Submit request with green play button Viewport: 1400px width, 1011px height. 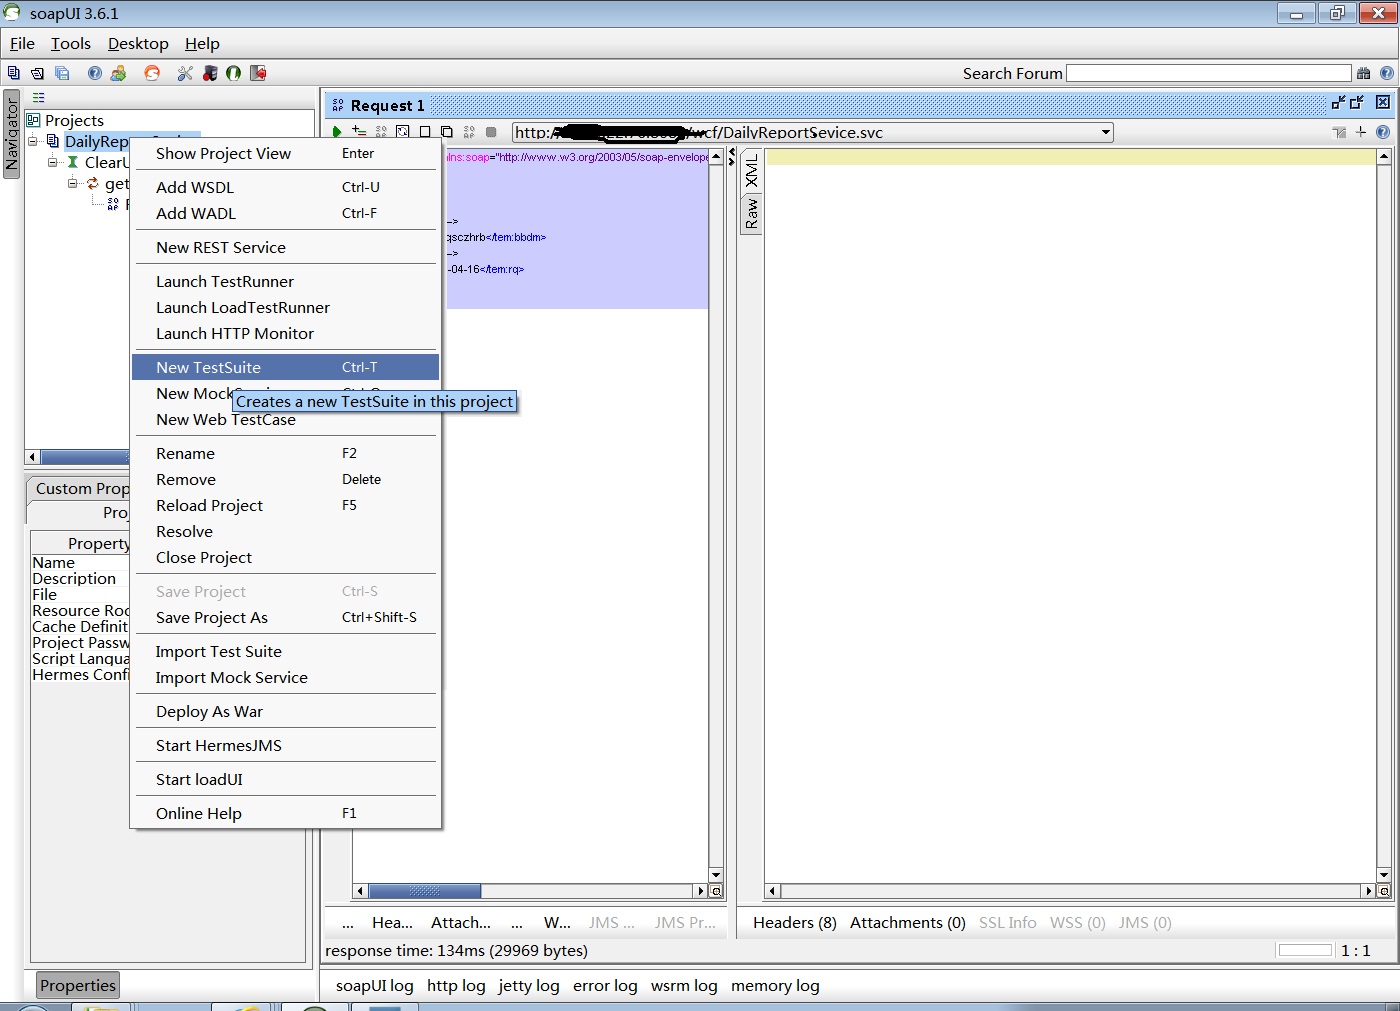point(337,132)
